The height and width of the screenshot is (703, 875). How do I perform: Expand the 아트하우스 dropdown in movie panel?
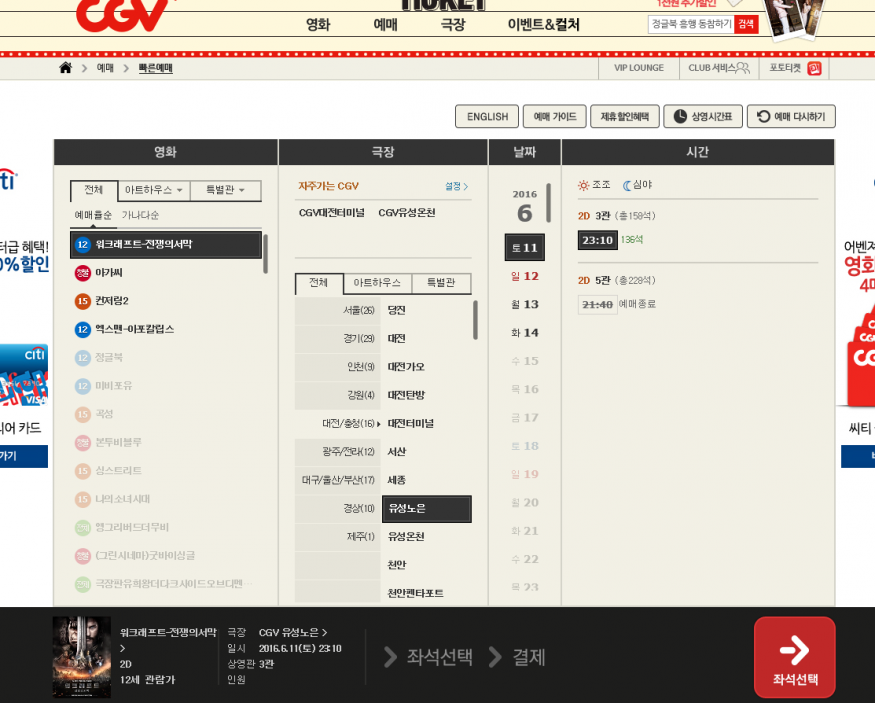point(153,190)
